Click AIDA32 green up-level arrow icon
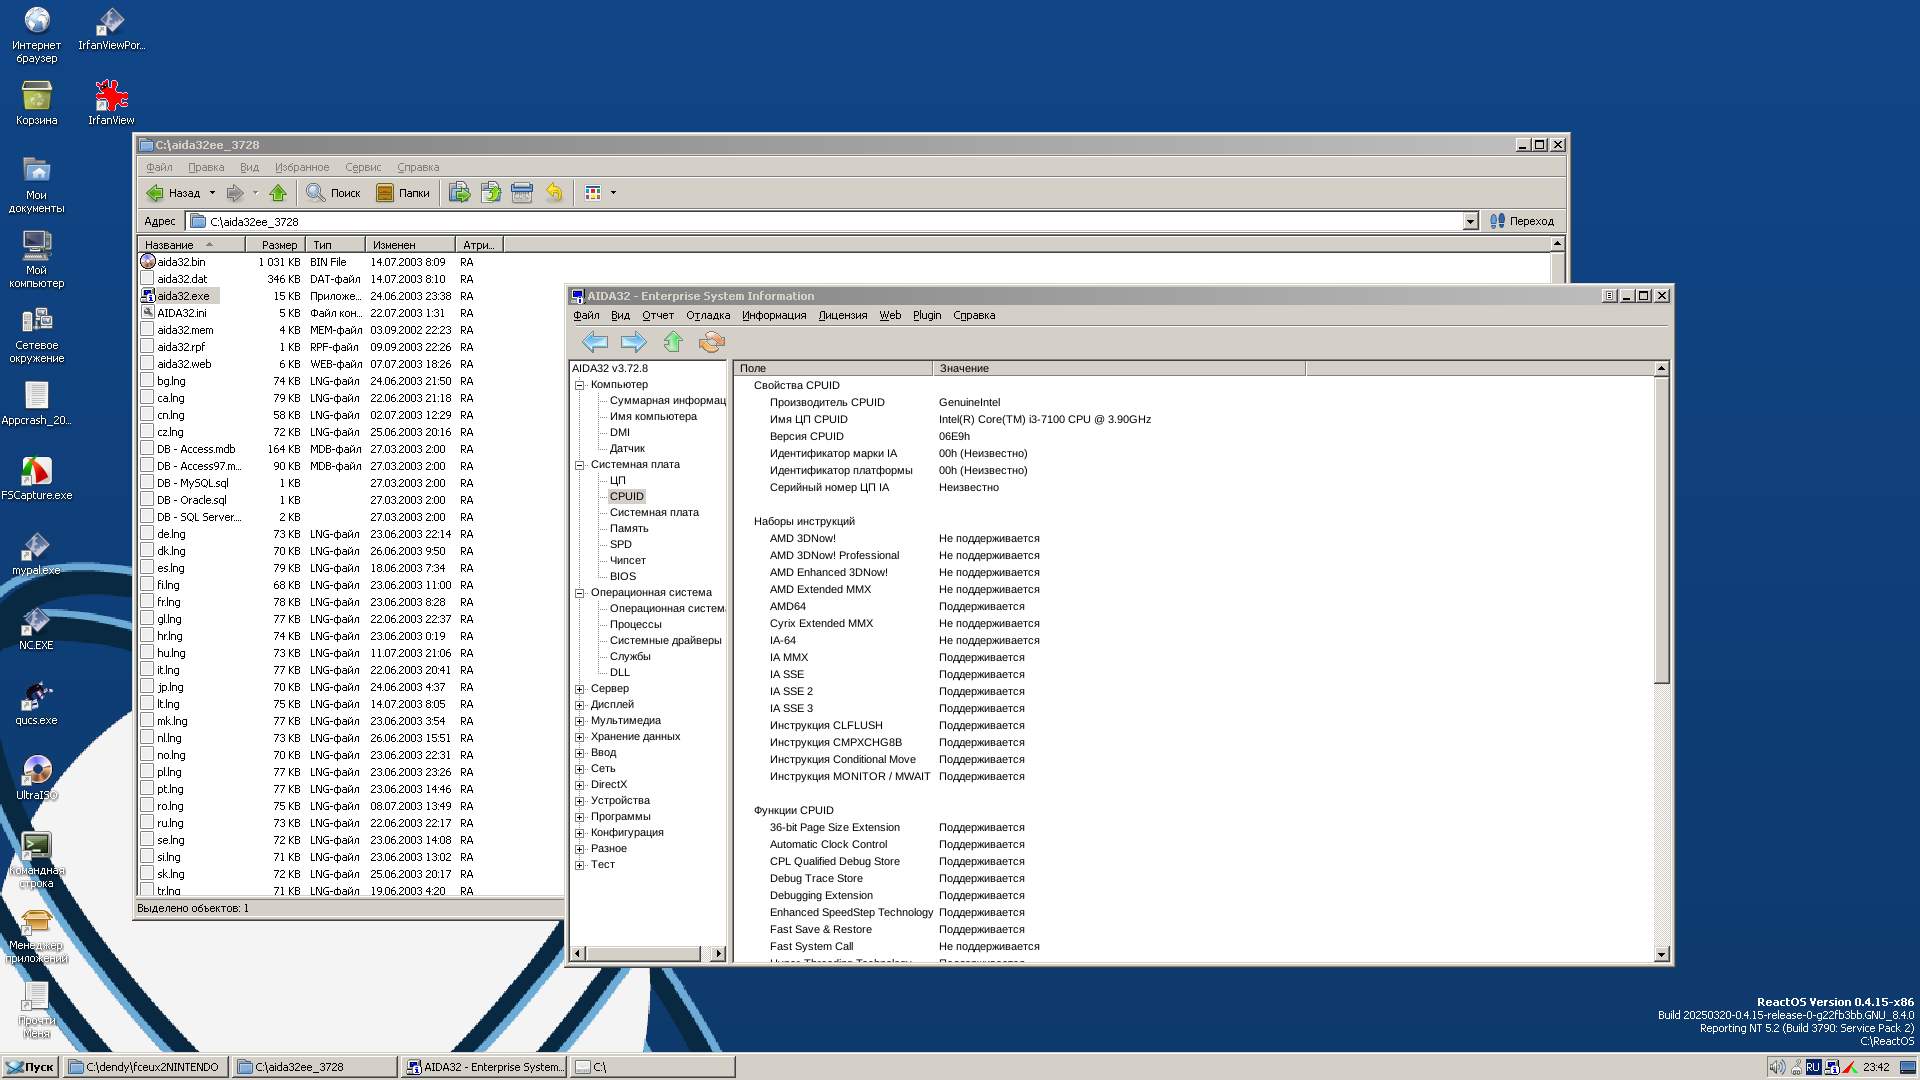 673,343
